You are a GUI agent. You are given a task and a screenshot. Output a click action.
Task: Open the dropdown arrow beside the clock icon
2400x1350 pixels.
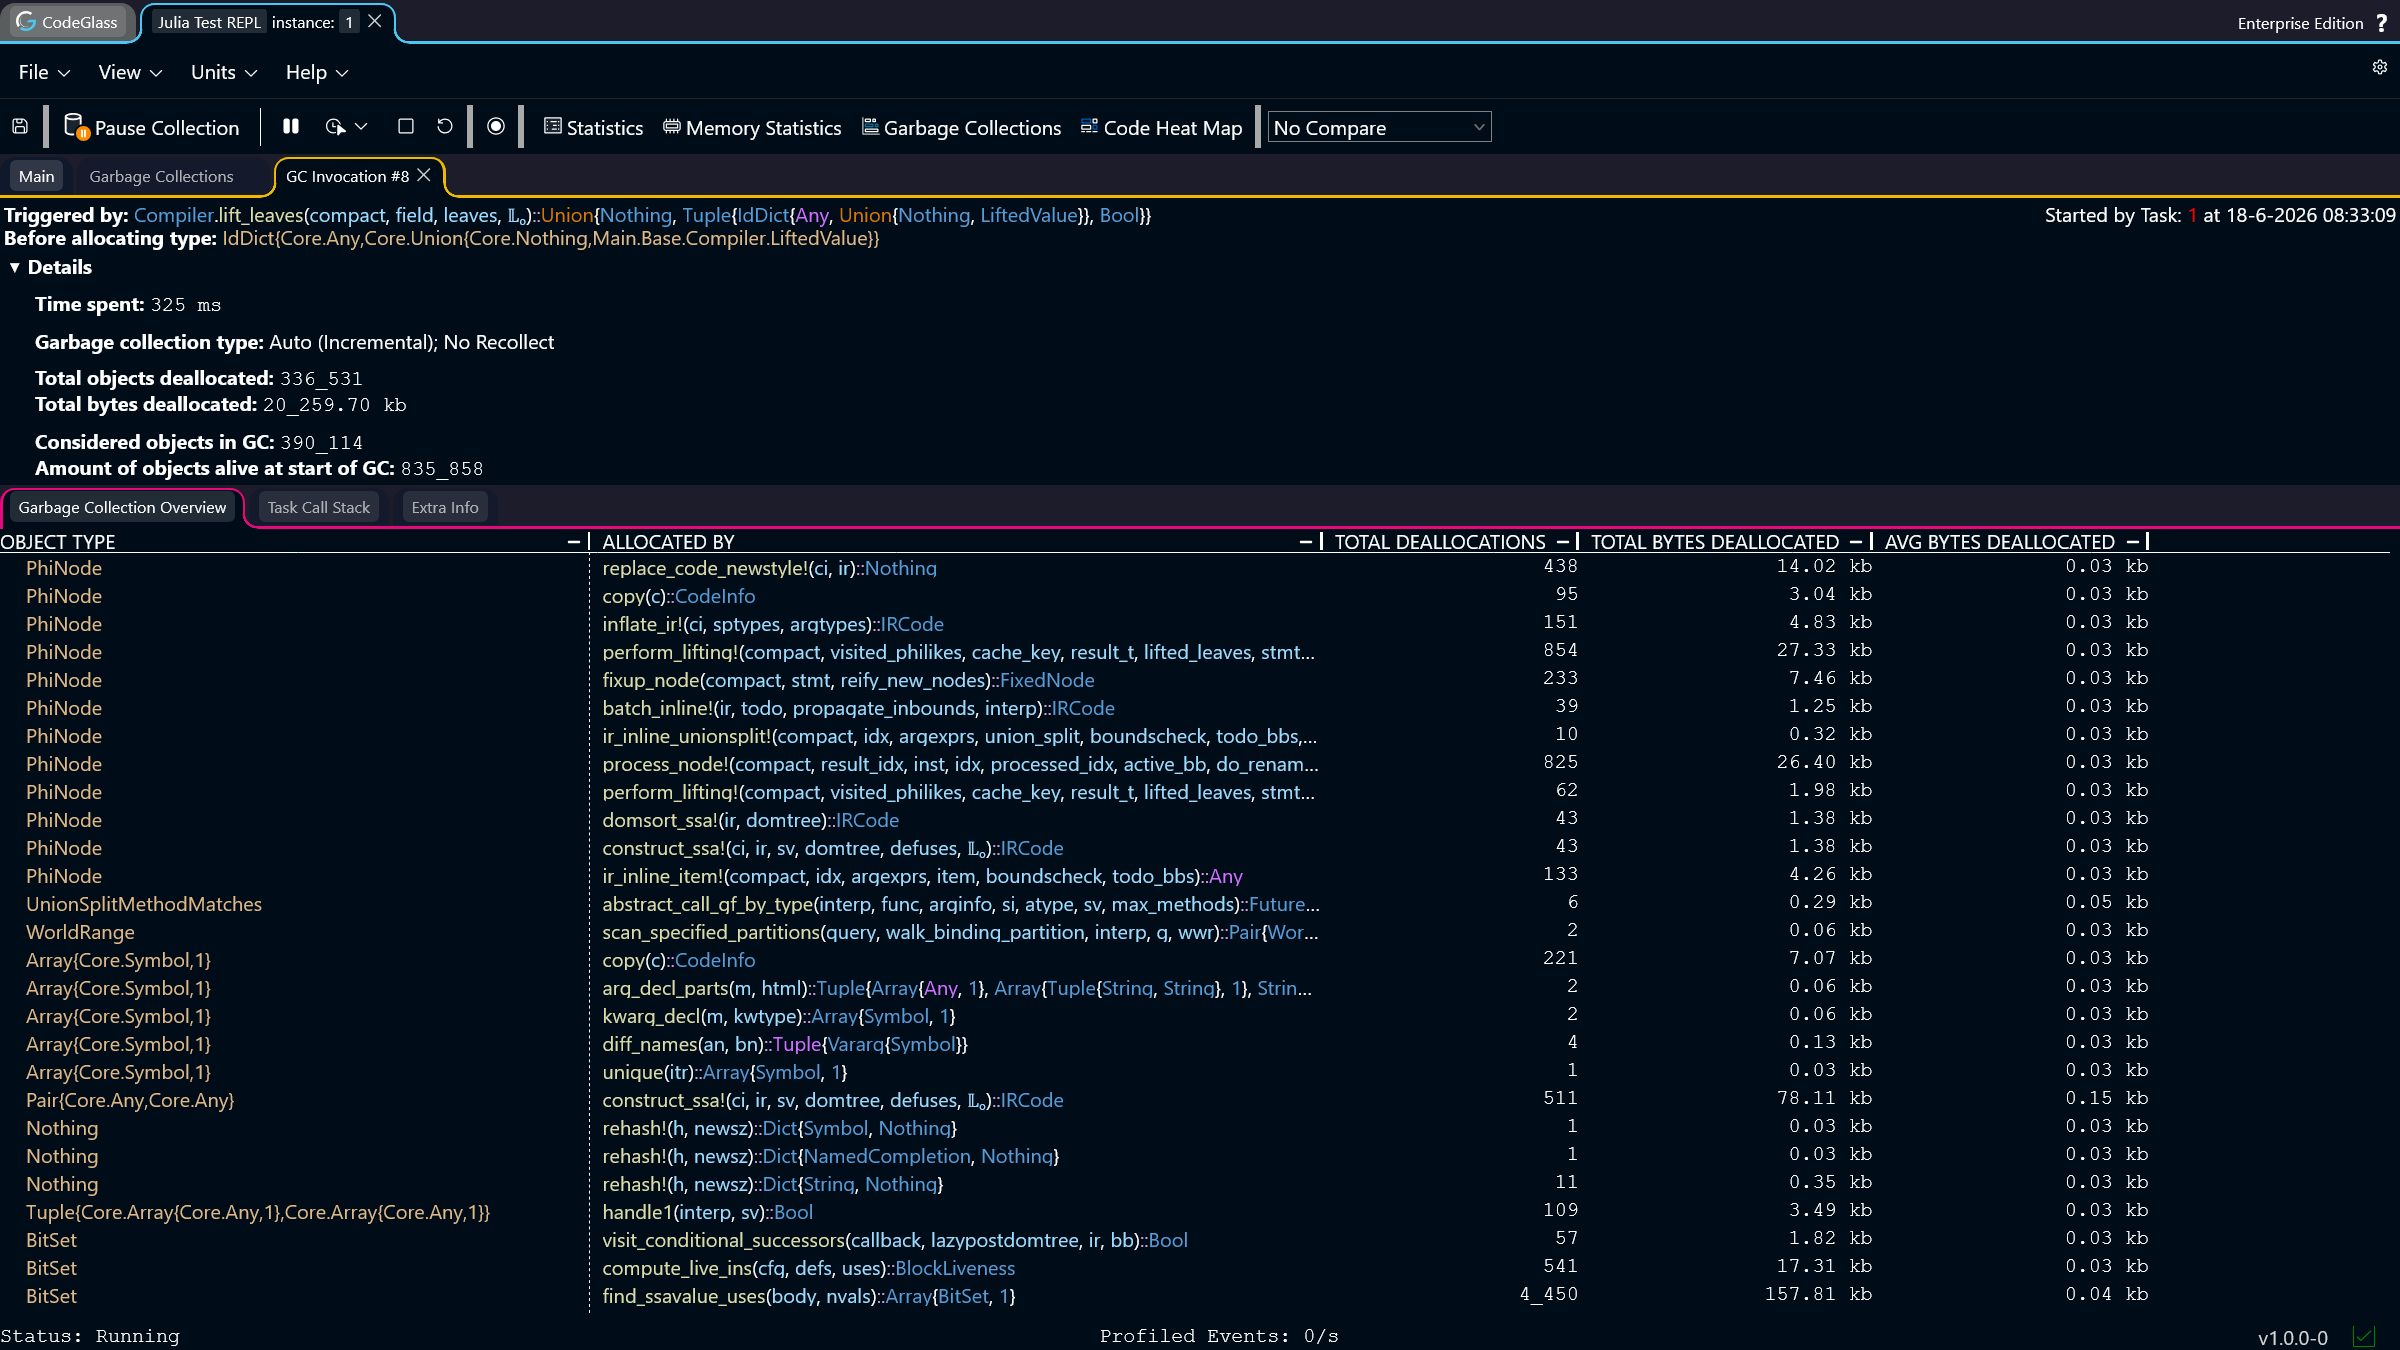tap(362, 127)
